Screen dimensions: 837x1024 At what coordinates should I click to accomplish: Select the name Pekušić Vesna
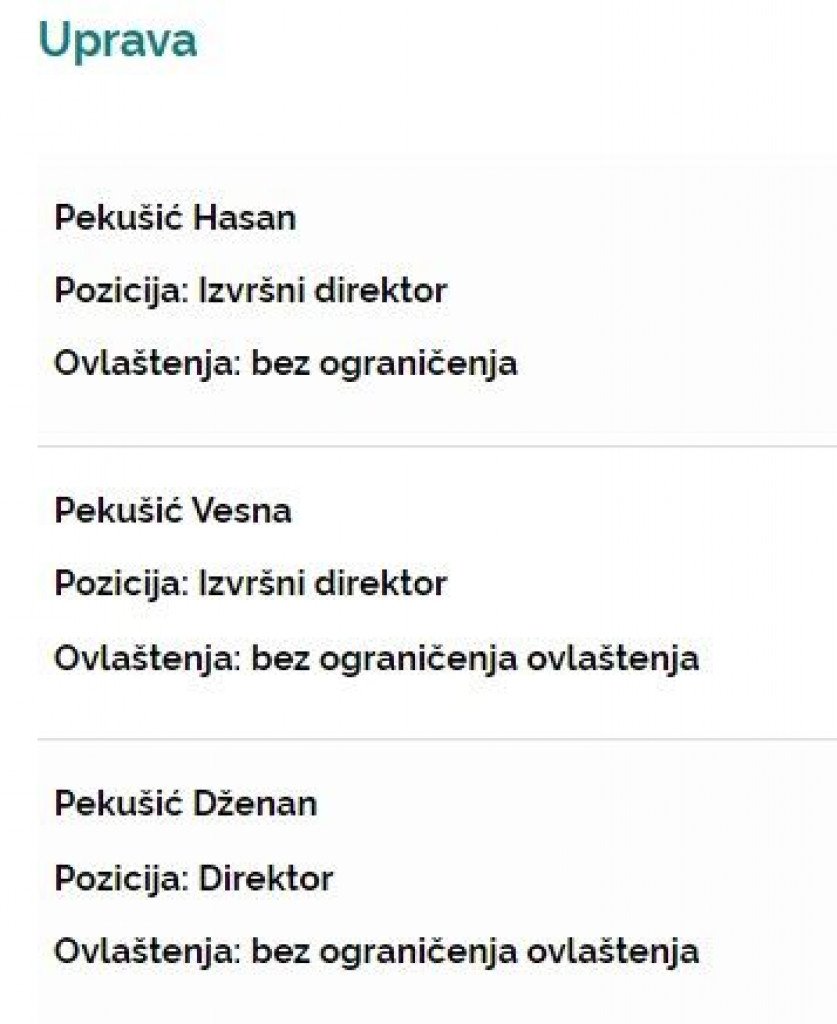tap(173, 510)
